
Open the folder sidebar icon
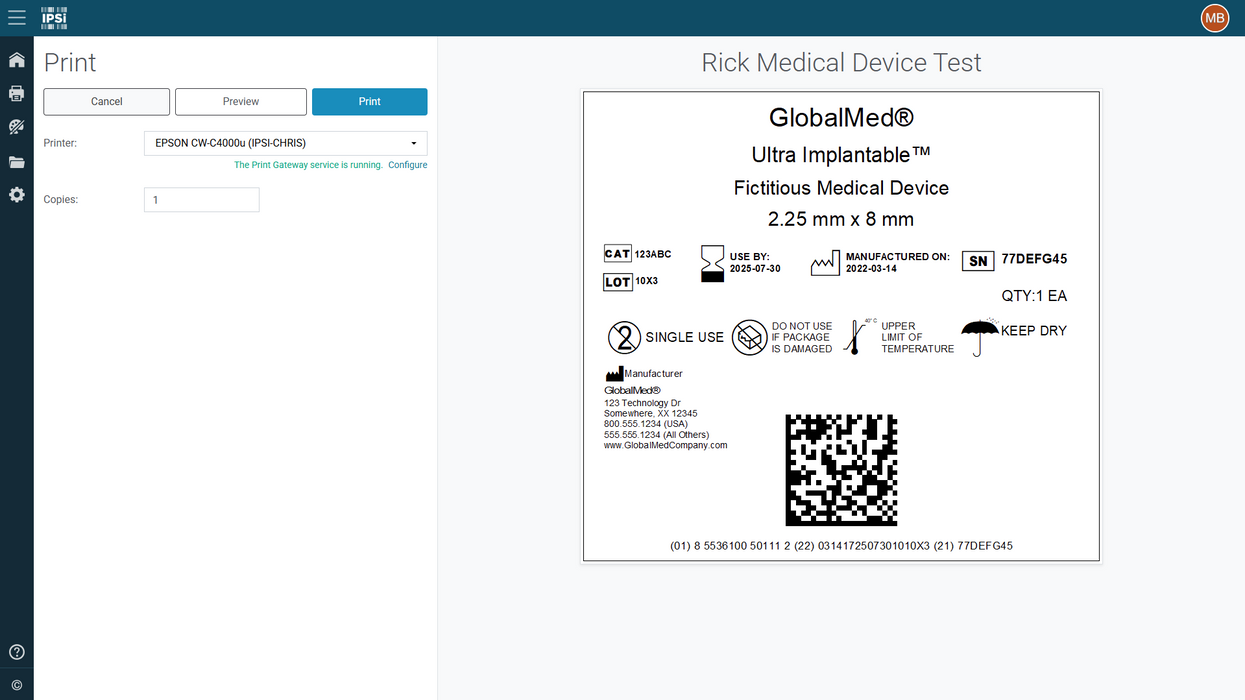tap(17, 162)
